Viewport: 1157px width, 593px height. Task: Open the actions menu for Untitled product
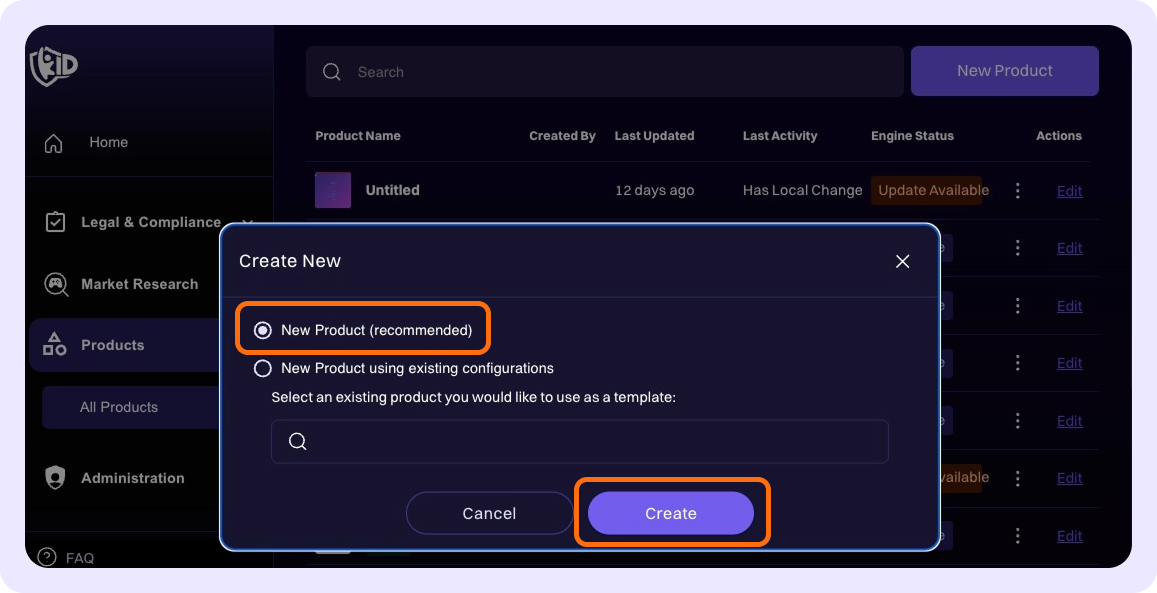[1017, 190]
